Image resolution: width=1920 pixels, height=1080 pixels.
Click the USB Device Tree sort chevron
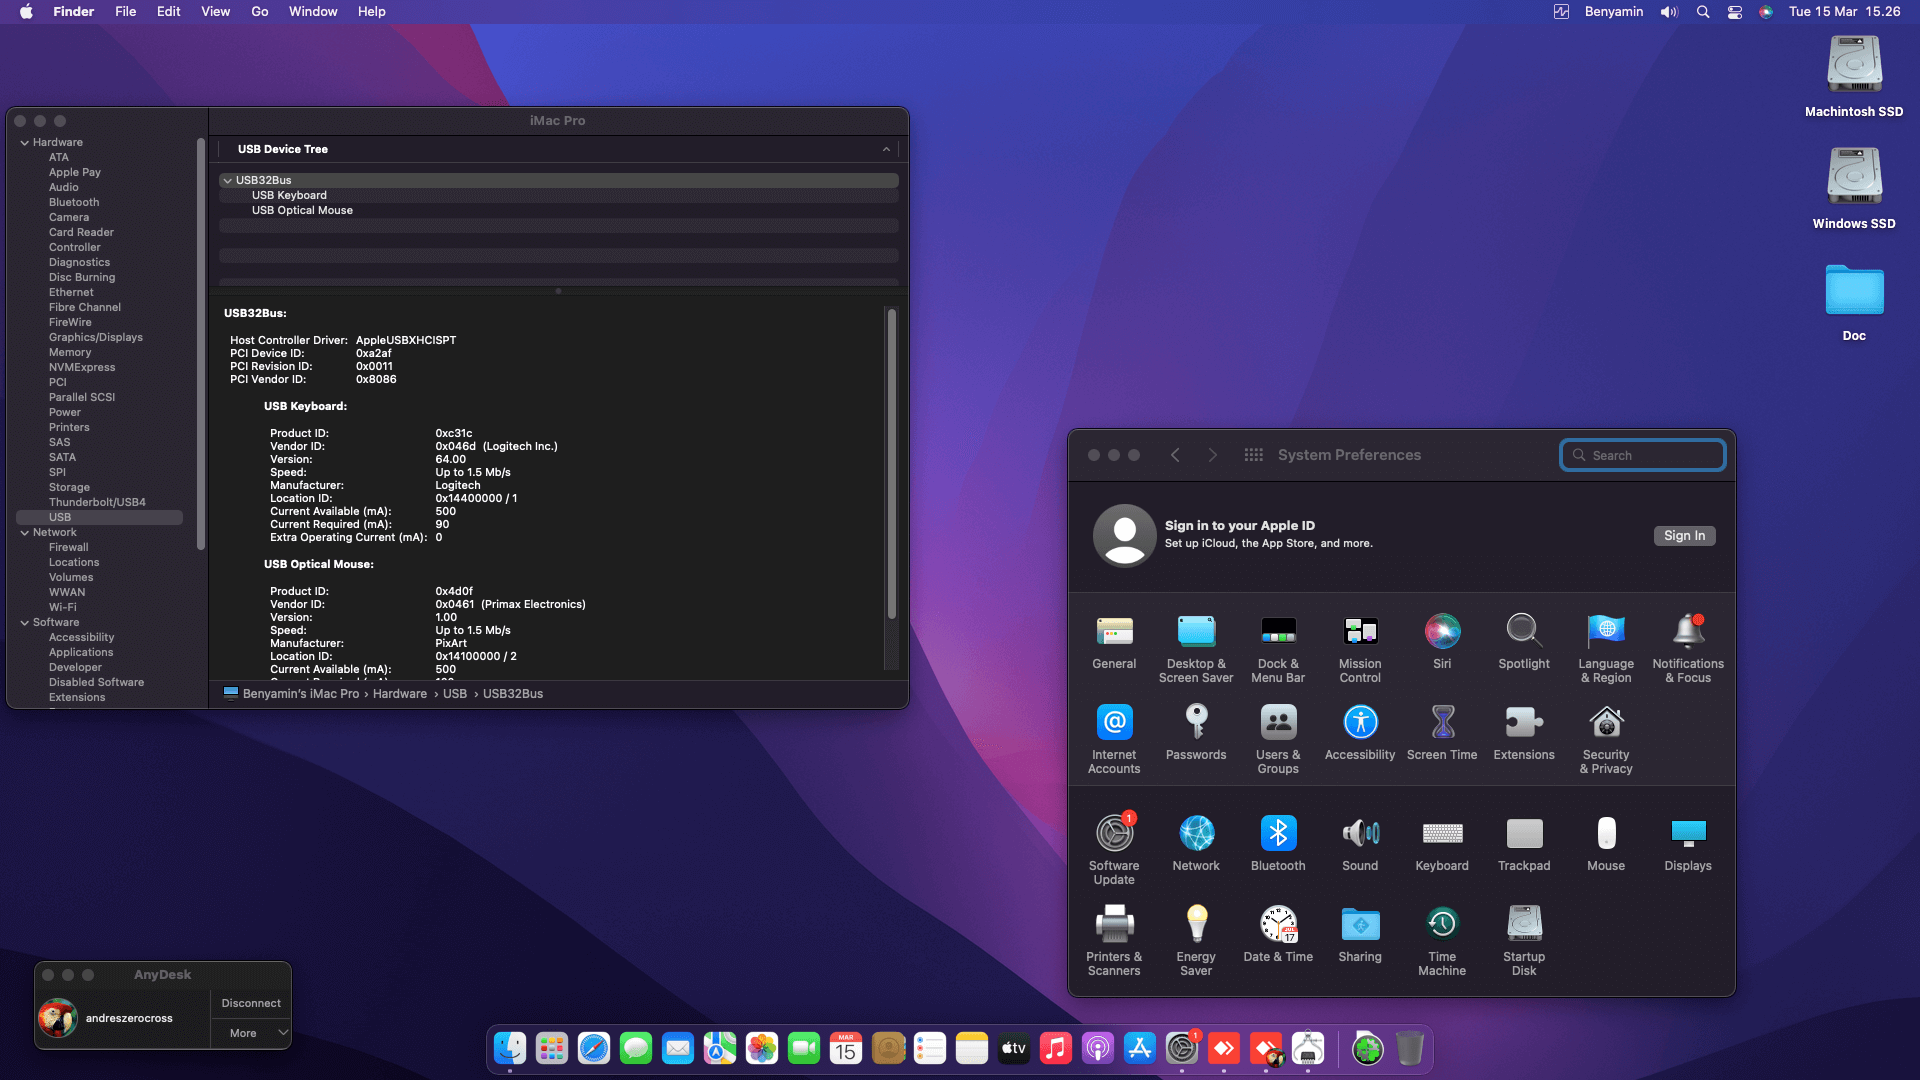[886, 150]
